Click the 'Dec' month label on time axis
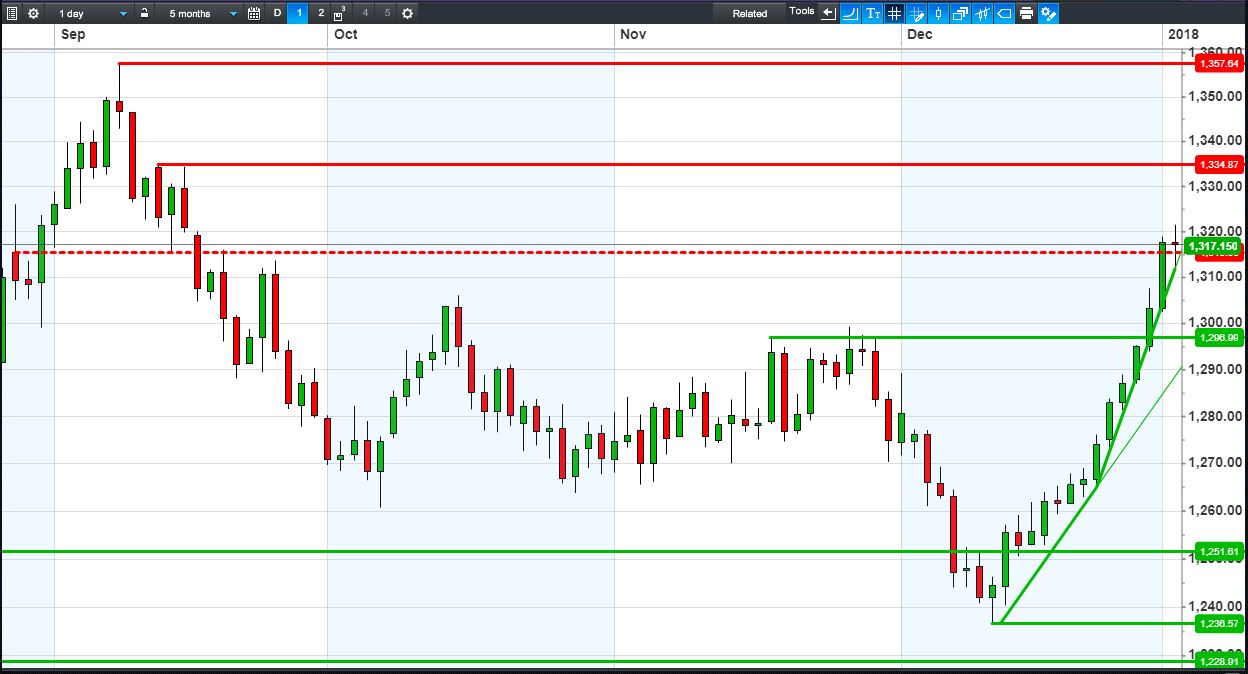The height and width of the screenshot is (674, 1248). point(919,35)
